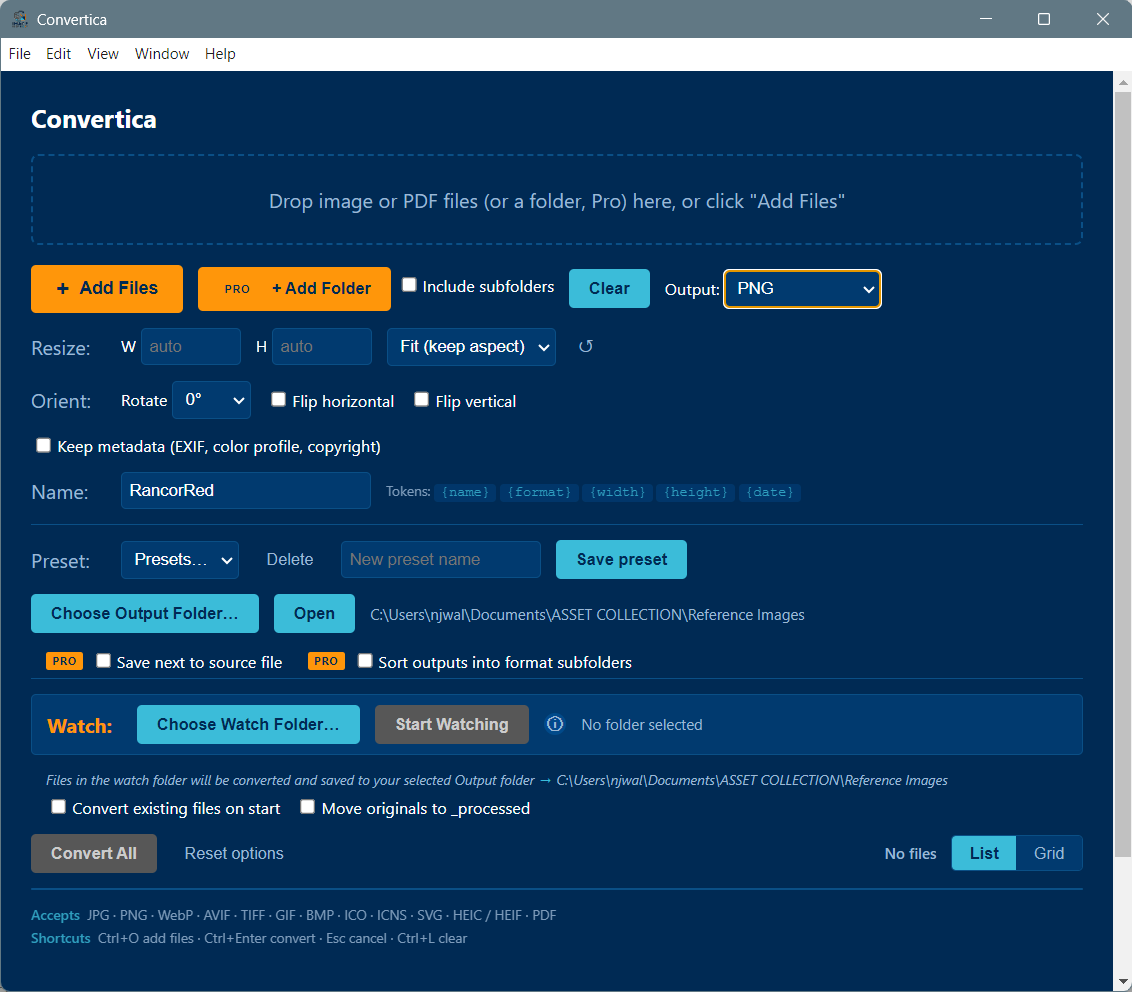Open the Presets dropdown
Image resolution: width=1132 pixels, height=992 pixels.
point(180,560)
